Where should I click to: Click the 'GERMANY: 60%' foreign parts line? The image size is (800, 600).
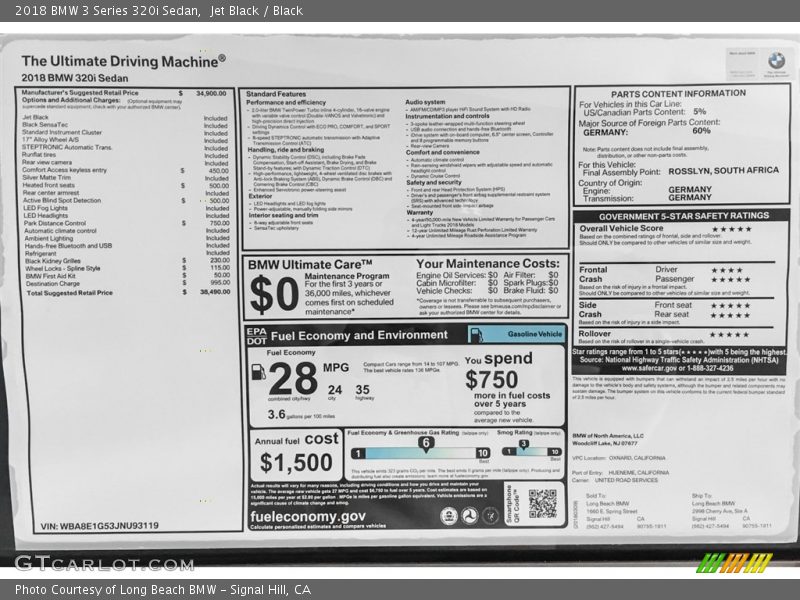tap(647, 132)
